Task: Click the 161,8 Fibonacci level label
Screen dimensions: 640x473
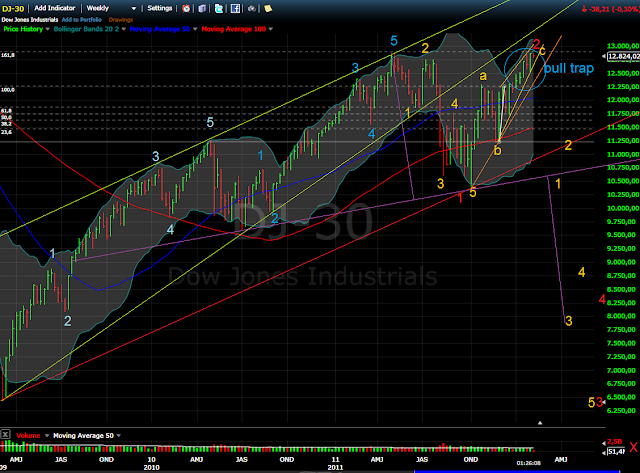Action: pos(8,55)
